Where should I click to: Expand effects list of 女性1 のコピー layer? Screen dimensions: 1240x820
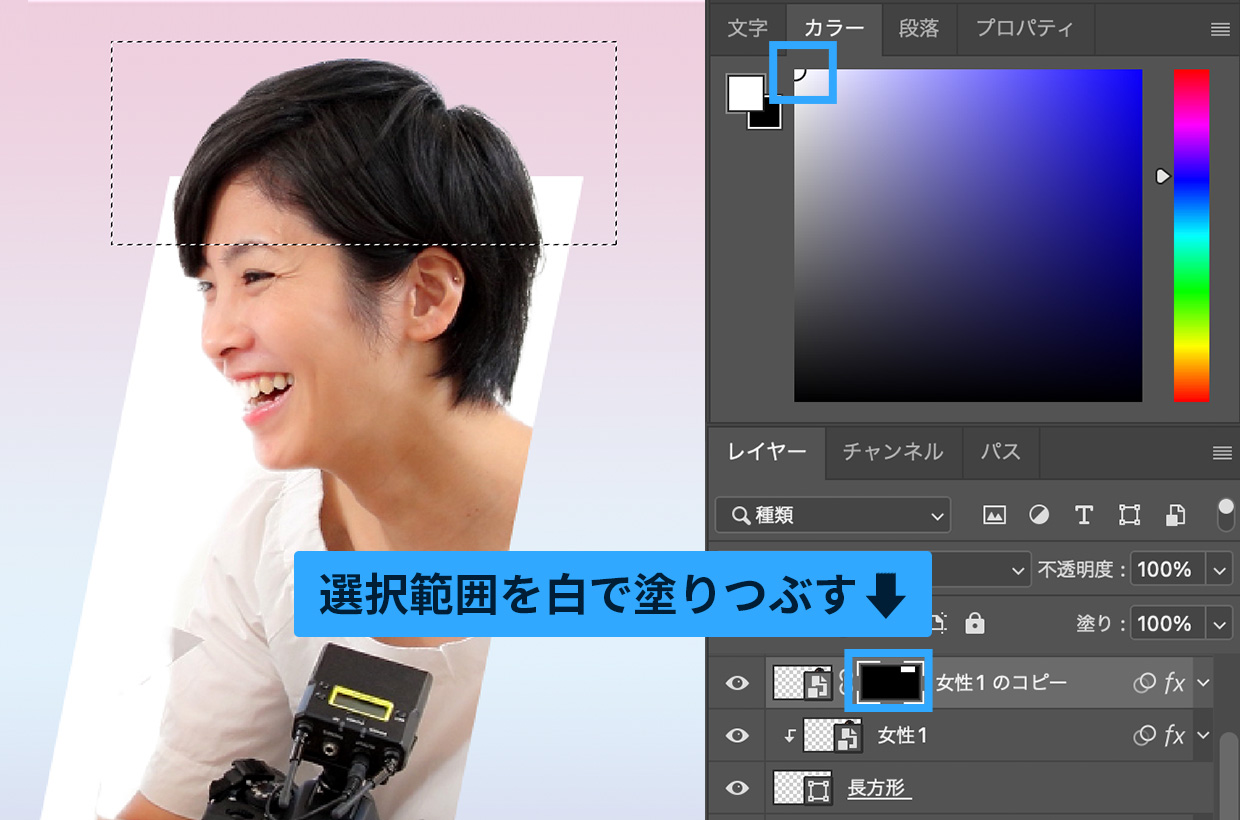(x=1203, y=683)
